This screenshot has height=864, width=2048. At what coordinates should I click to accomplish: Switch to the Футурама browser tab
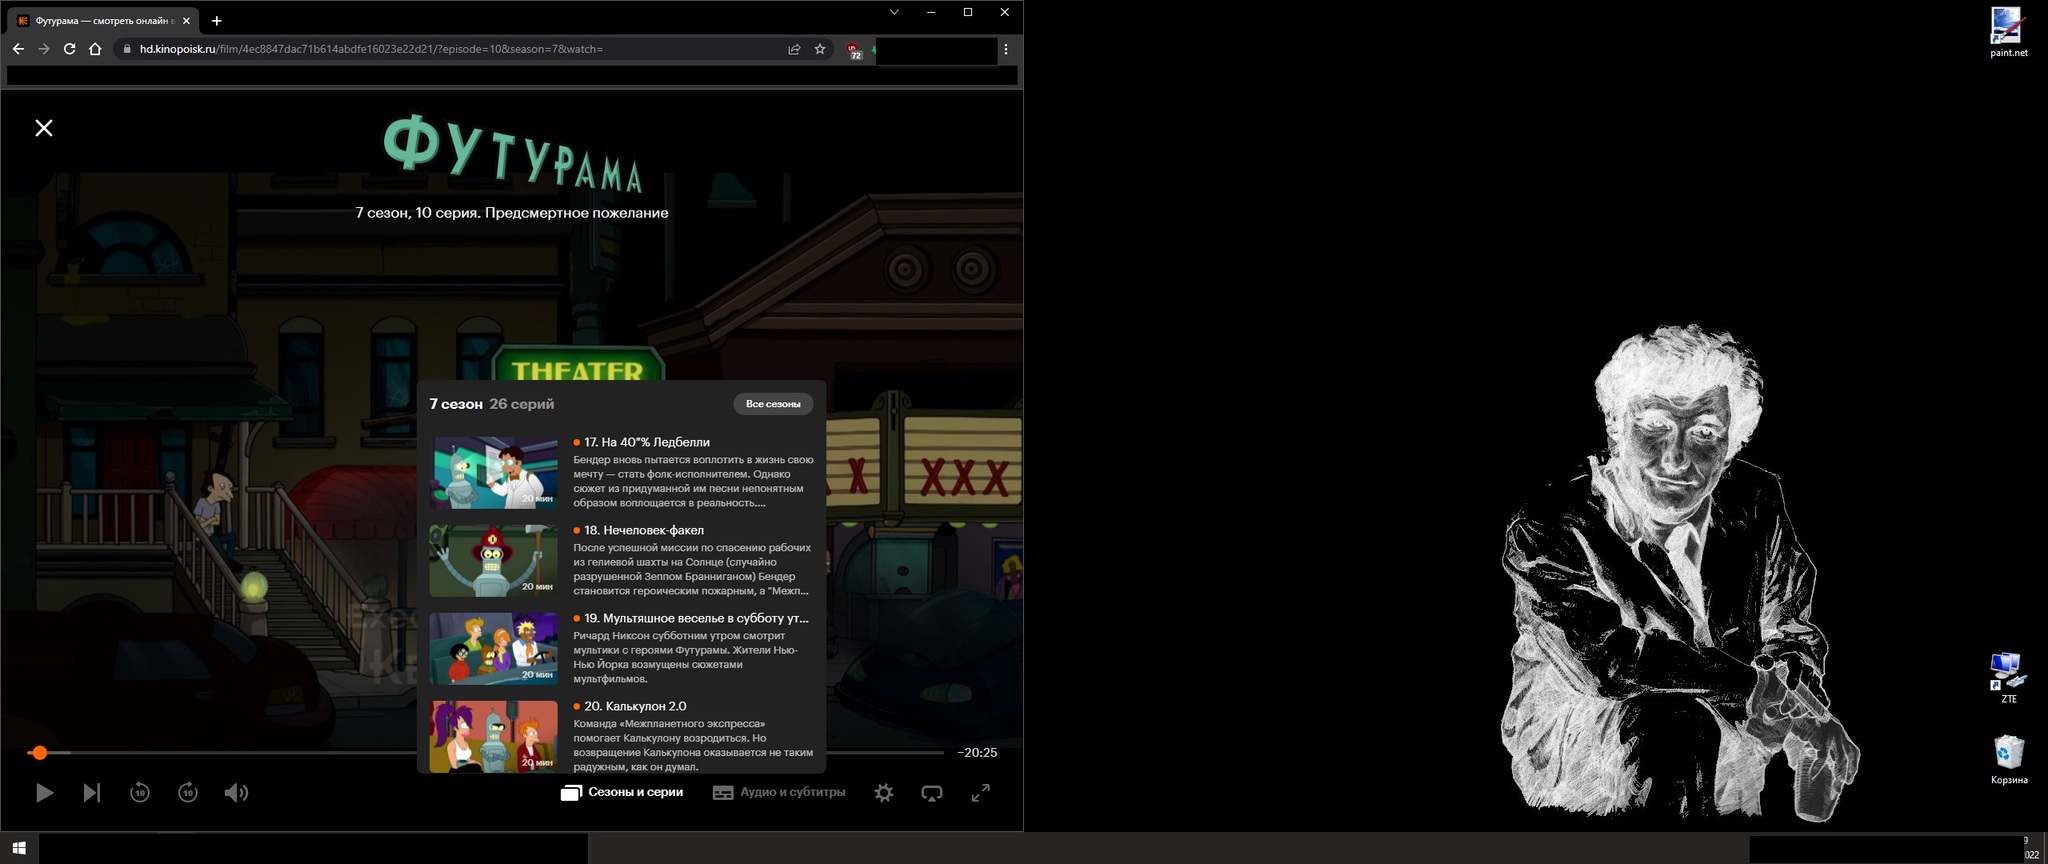pyautogui.click(x=104, y=21)
